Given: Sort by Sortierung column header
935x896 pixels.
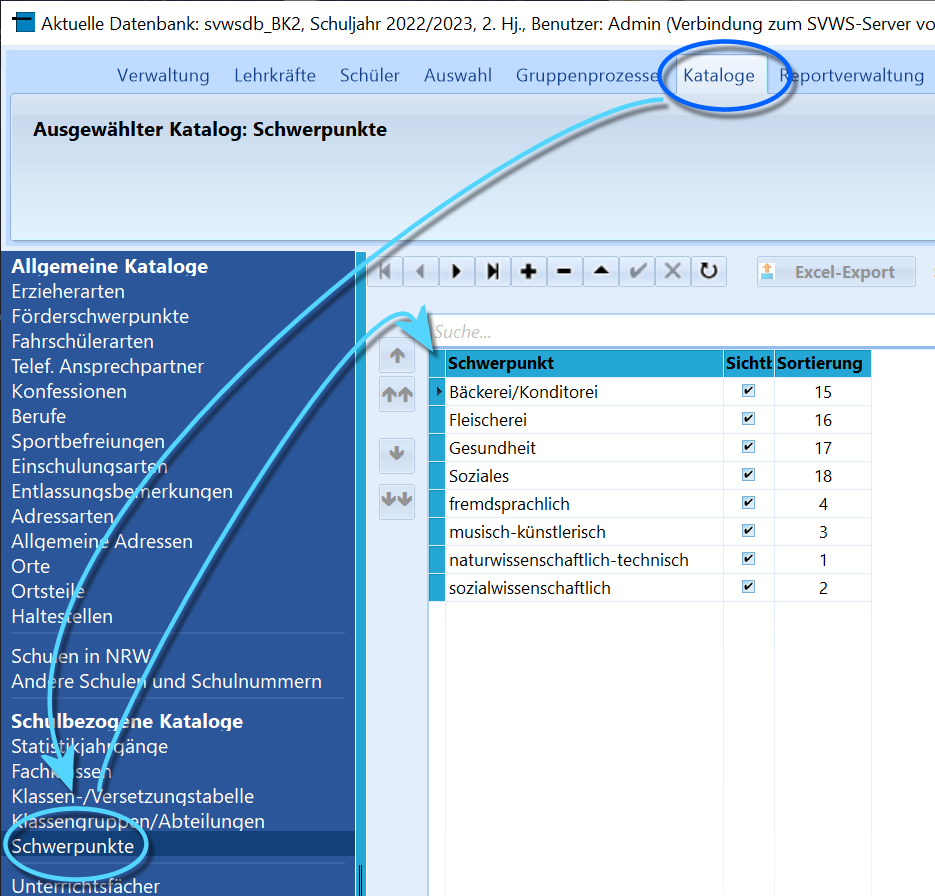Looking at the screenshot, I should pos(822,364).
